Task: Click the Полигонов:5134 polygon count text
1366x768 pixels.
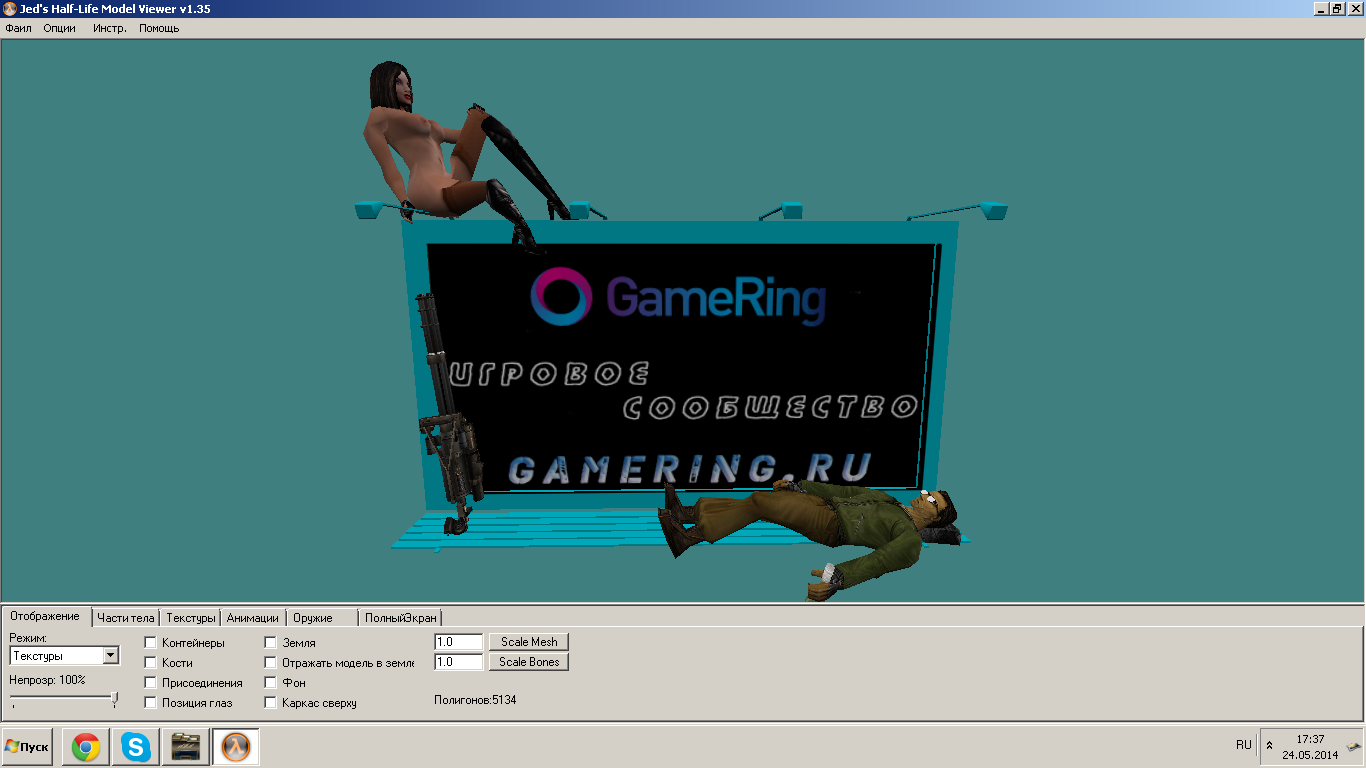Action: [475, 700]
